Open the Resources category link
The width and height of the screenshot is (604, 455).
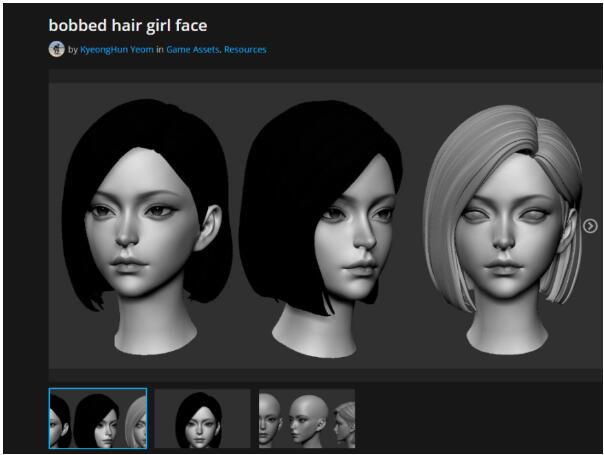coord(245,50)
